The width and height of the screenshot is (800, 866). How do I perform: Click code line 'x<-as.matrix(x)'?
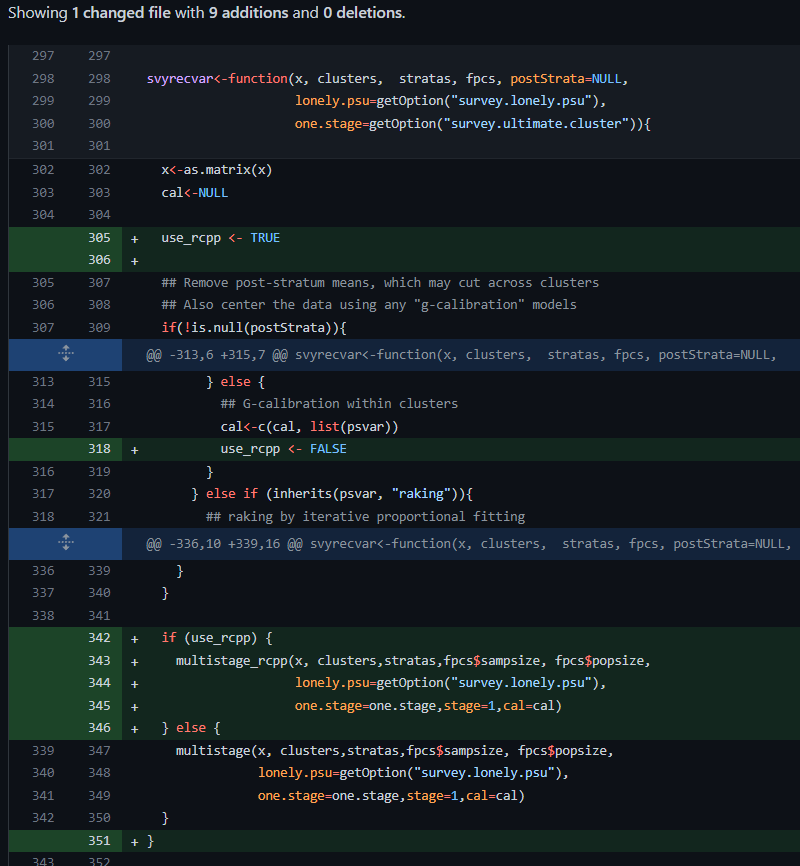(217, 170)
